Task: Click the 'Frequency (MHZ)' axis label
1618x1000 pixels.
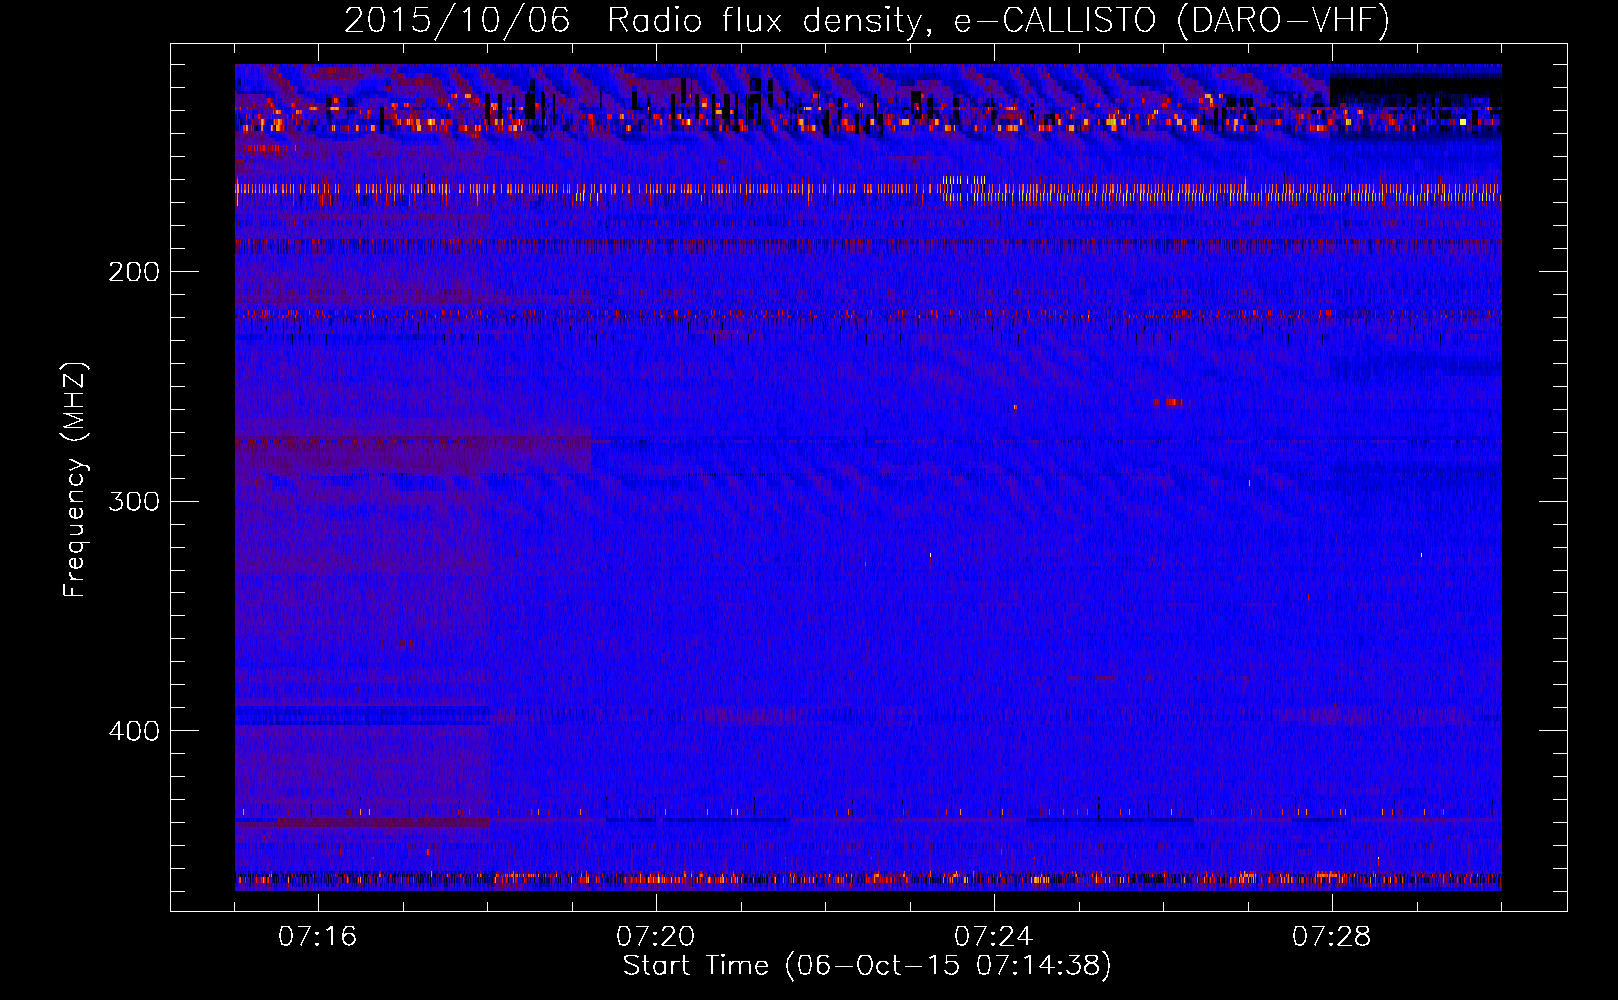Action: [75, 480]
